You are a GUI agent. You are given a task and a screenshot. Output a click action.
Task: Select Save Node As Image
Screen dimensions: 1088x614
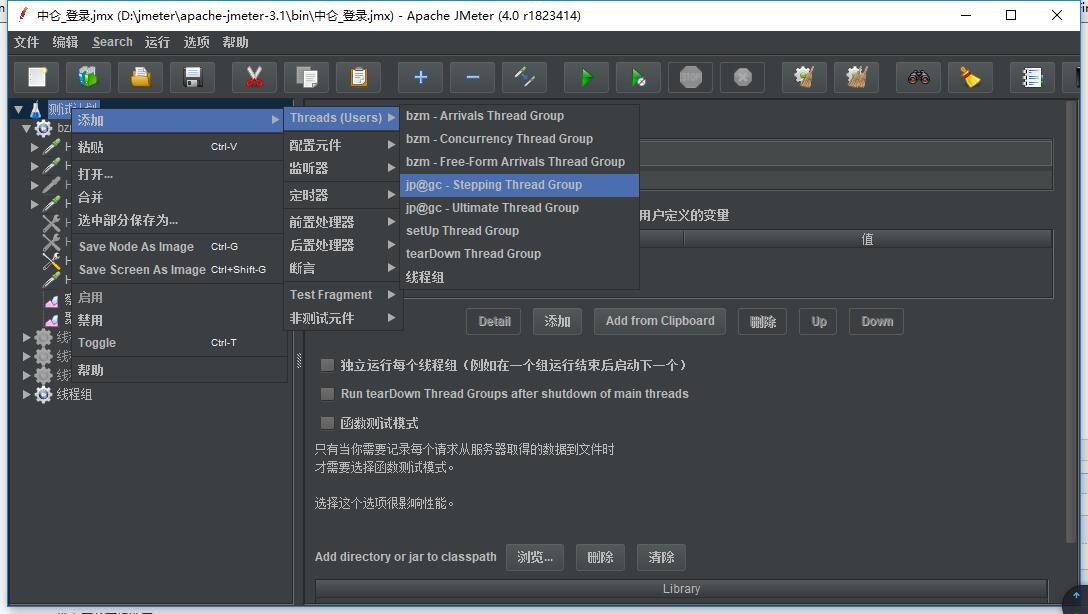coord(178,246)
